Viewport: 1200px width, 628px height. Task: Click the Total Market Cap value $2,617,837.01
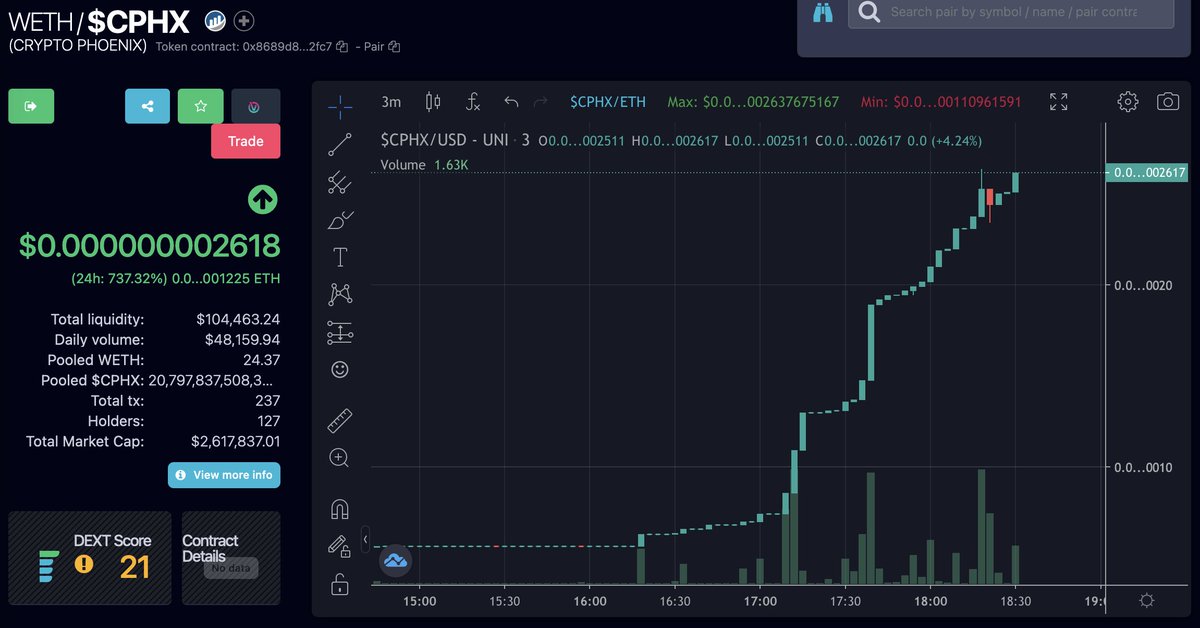pyautogui.click(x=236, y=441)
